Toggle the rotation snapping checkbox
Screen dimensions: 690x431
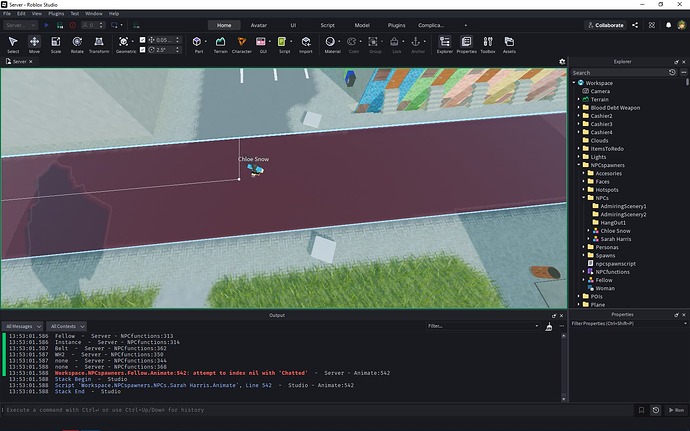click(142, 50)
